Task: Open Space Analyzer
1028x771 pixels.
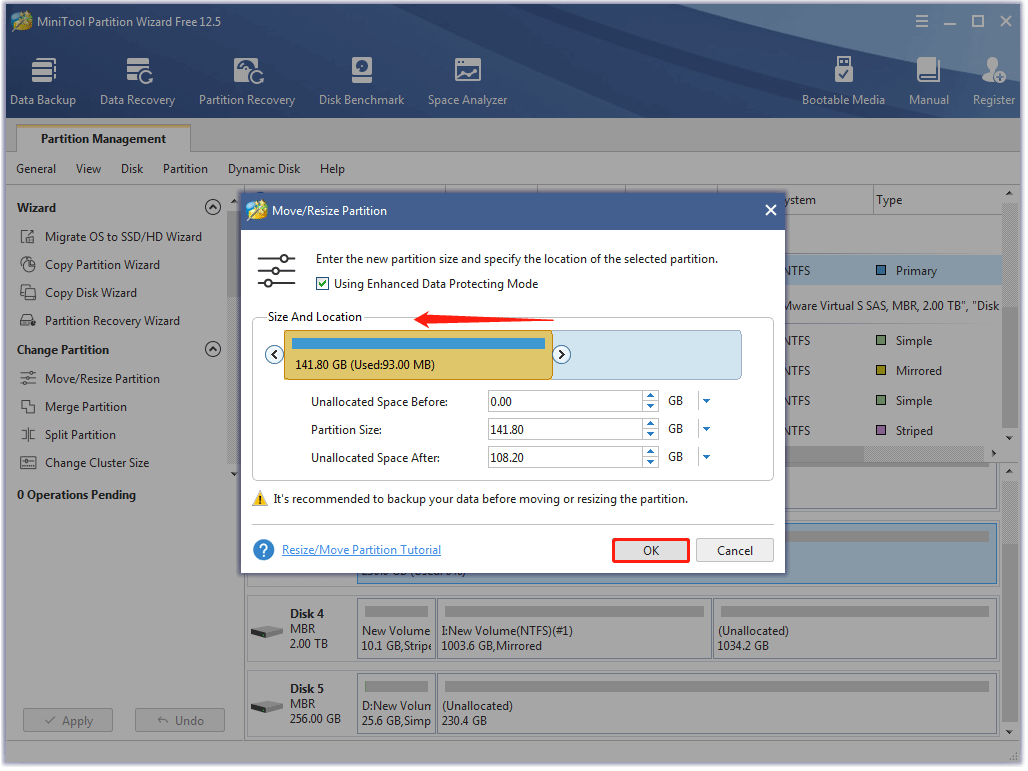Action: (467, 82)
